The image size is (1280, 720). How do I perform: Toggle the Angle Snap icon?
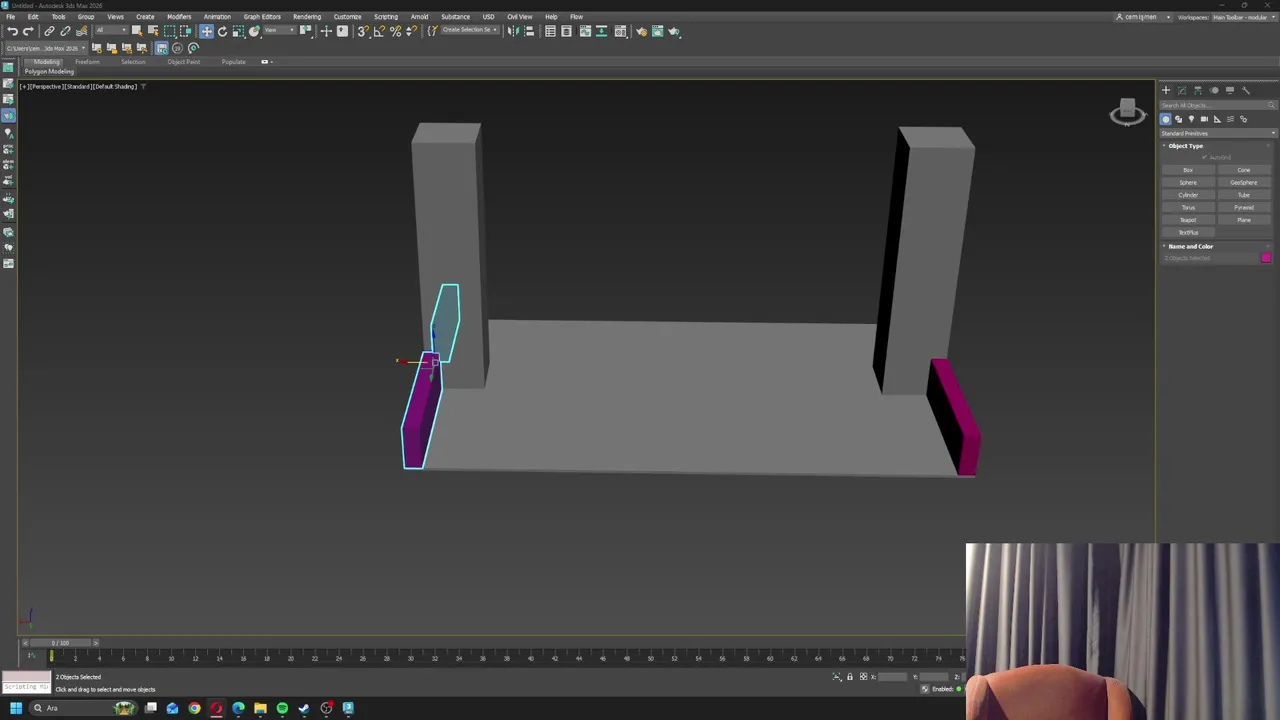click(380, 31)
